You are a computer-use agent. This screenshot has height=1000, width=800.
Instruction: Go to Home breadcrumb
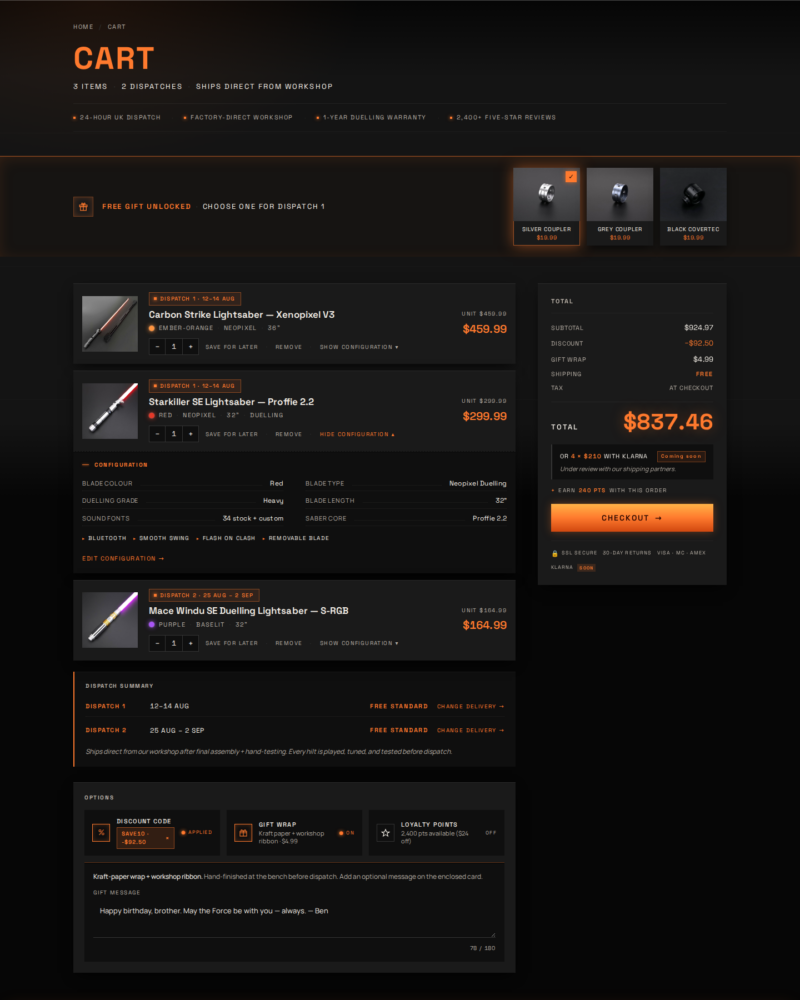(83, 27)
